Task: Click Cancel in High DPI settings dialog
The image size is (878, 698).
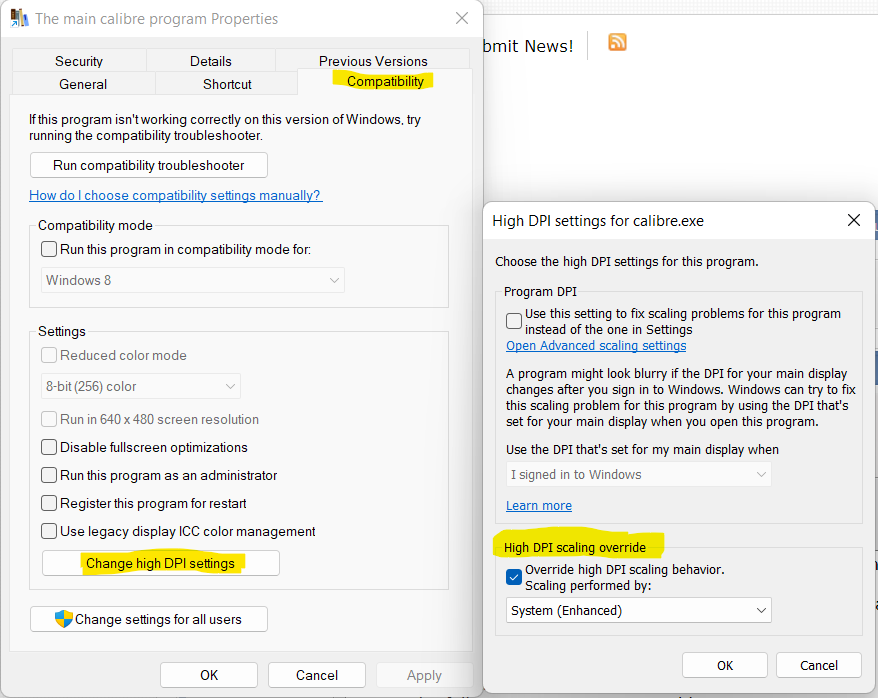Action: 819,665
